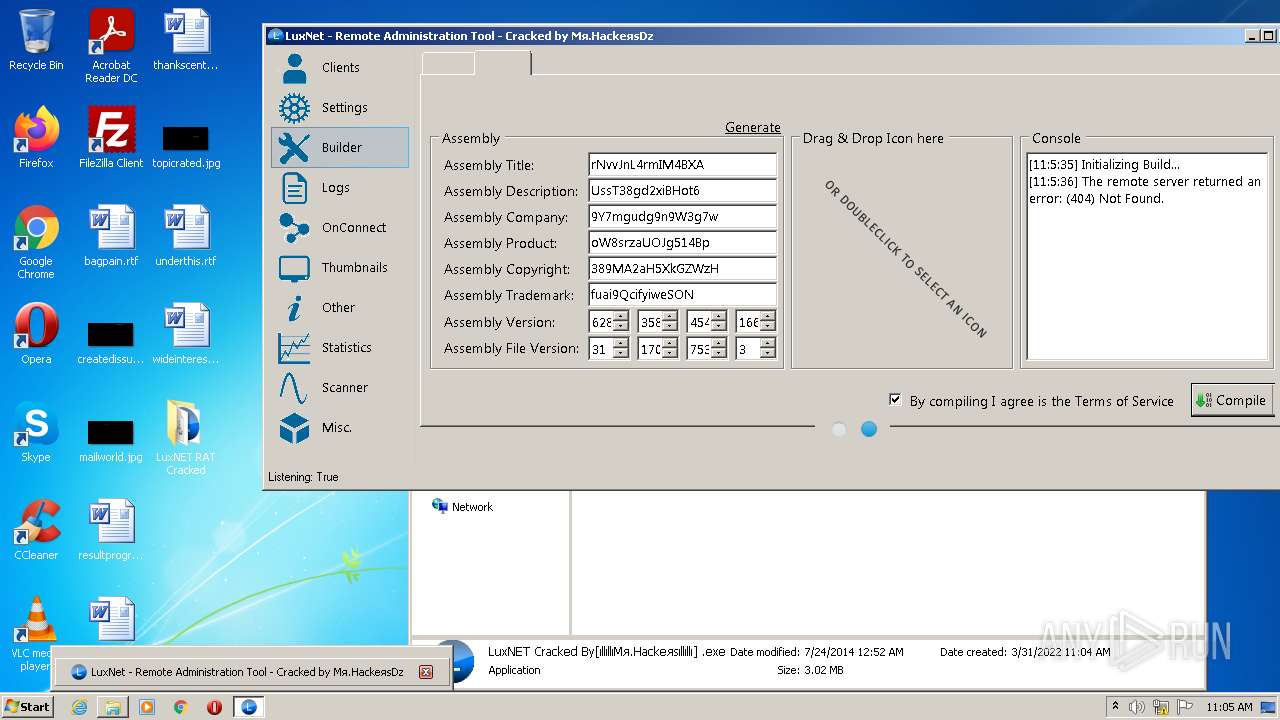Open the Start menu
The image size is (1280, 720).
click(x=27, y=706)
